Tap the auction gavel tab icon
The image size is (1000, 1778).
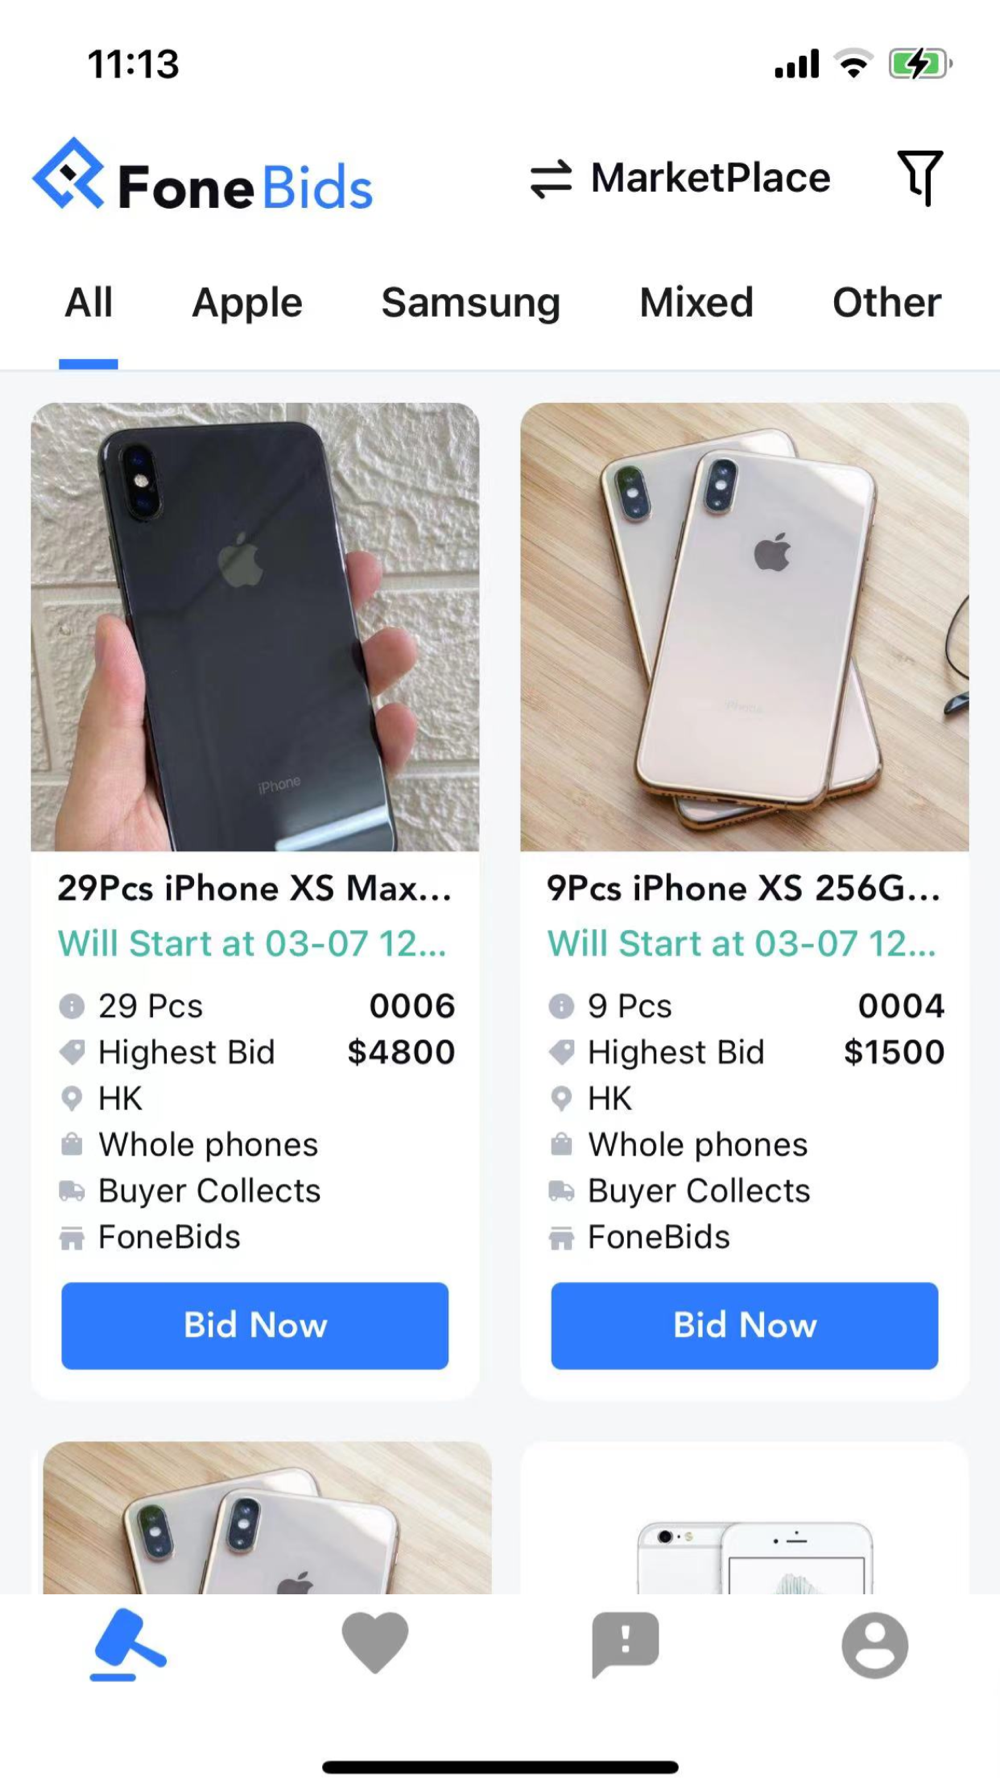[128, 1644]
